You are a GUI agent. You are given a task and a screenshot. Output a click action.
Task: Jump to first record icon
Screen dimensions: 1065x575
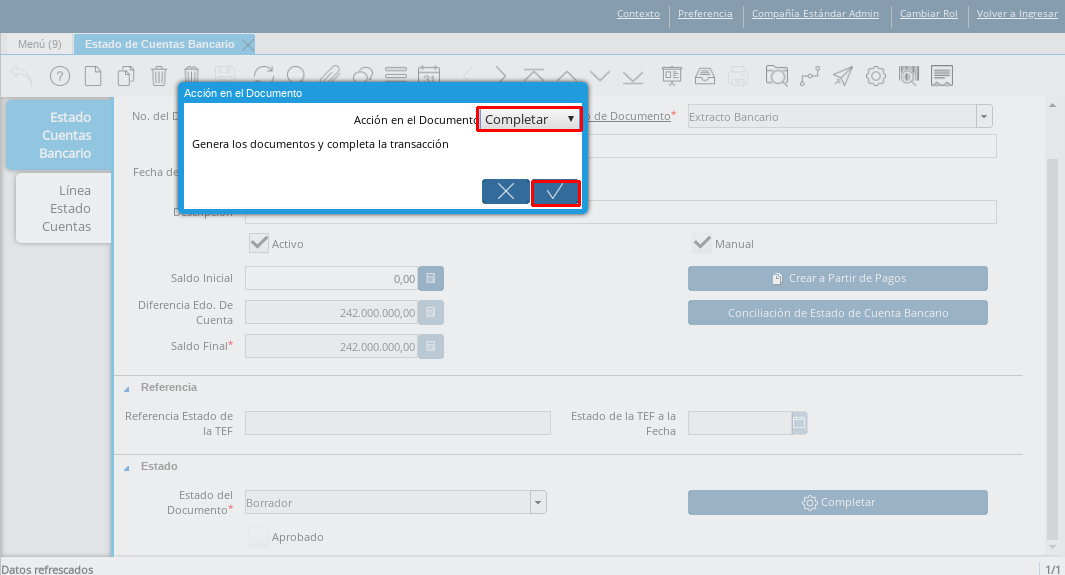click(533, 75)
